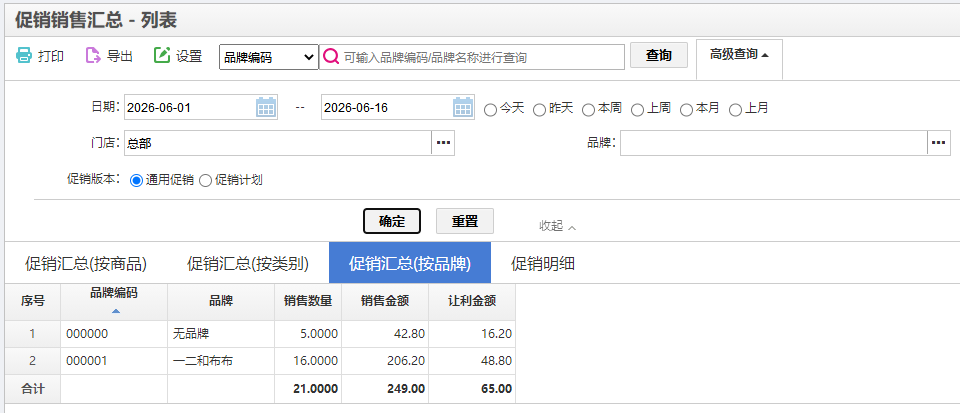Click sales amount cell 42.80
The image size is (960, 413).
pyautogui.click(x=385, y=334)
